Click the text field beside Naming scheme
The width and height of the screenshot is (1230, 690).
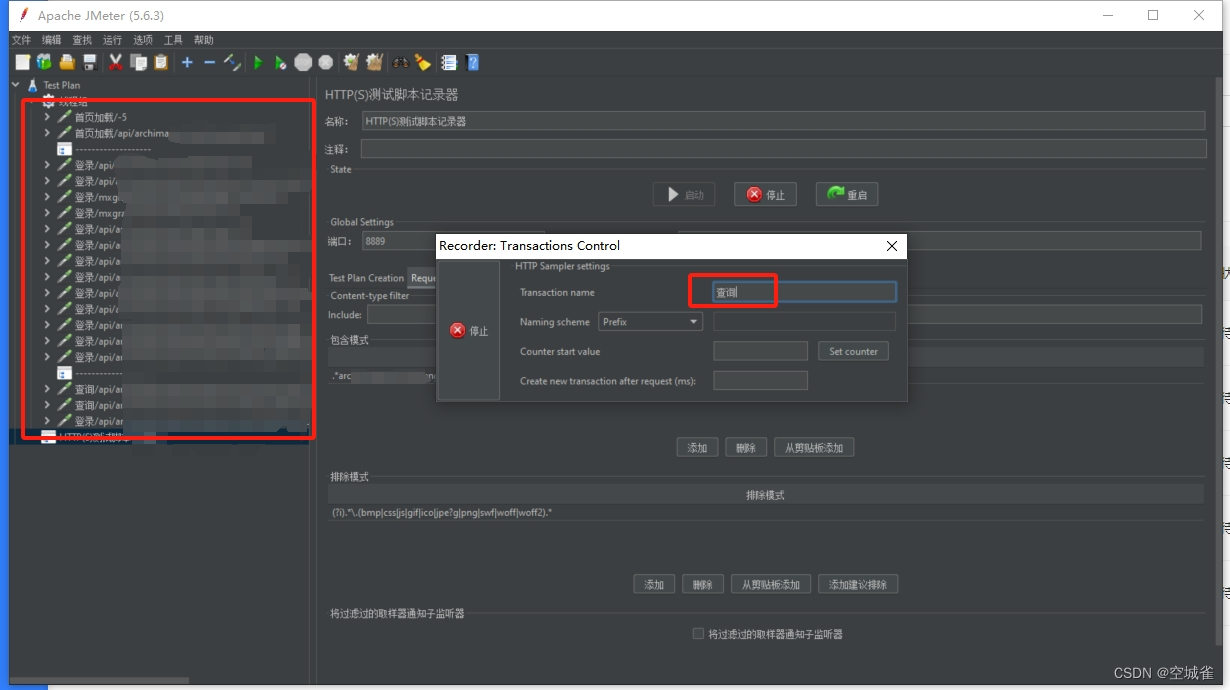pyautogui.click(x=804, y=322)
